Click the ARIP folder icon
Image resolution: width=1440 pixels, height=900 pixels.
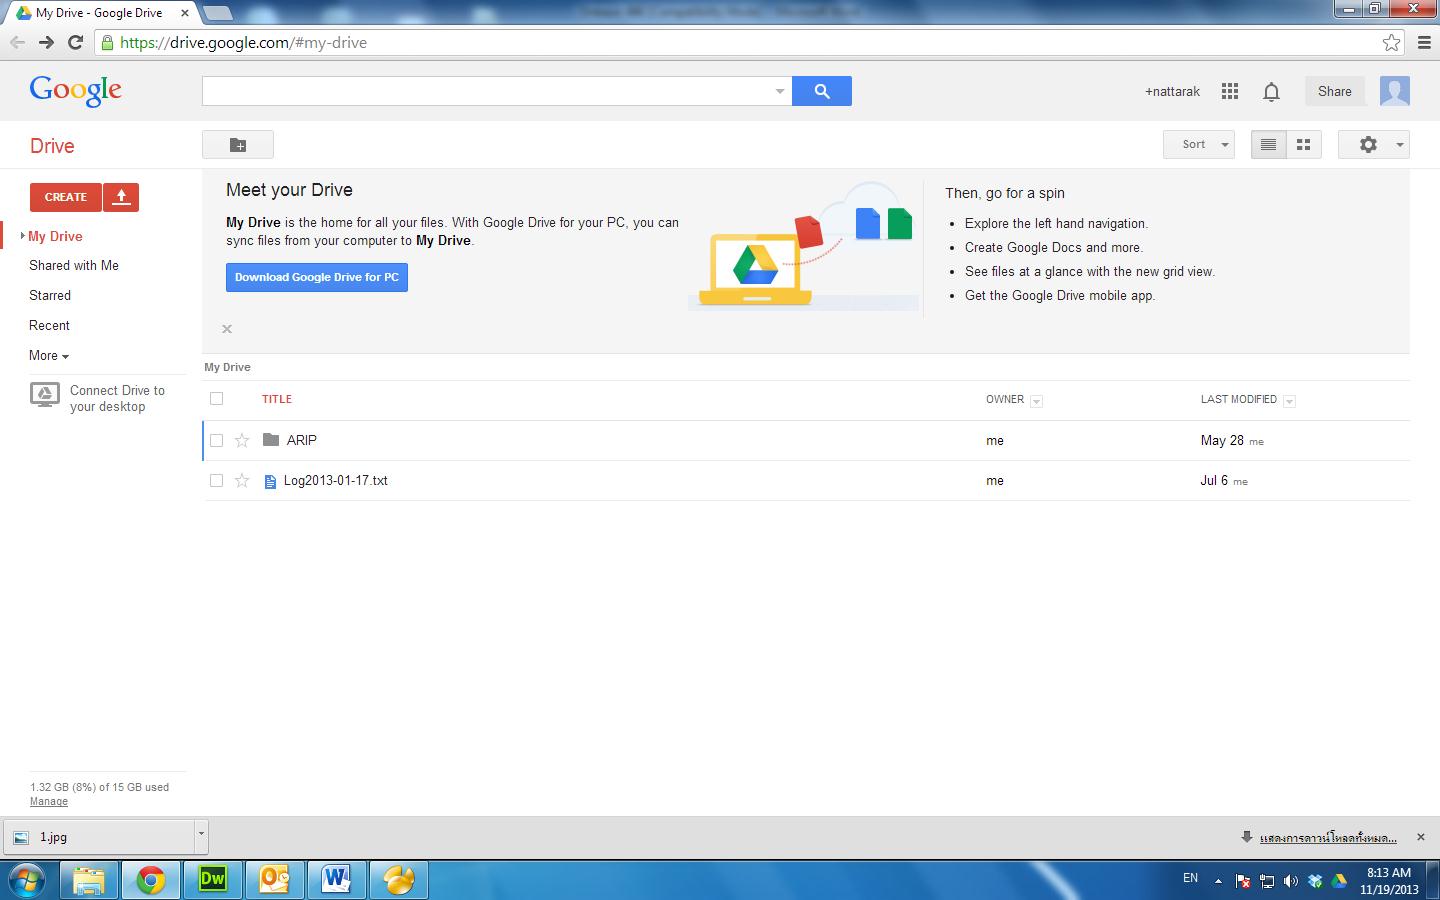[270, 440]
